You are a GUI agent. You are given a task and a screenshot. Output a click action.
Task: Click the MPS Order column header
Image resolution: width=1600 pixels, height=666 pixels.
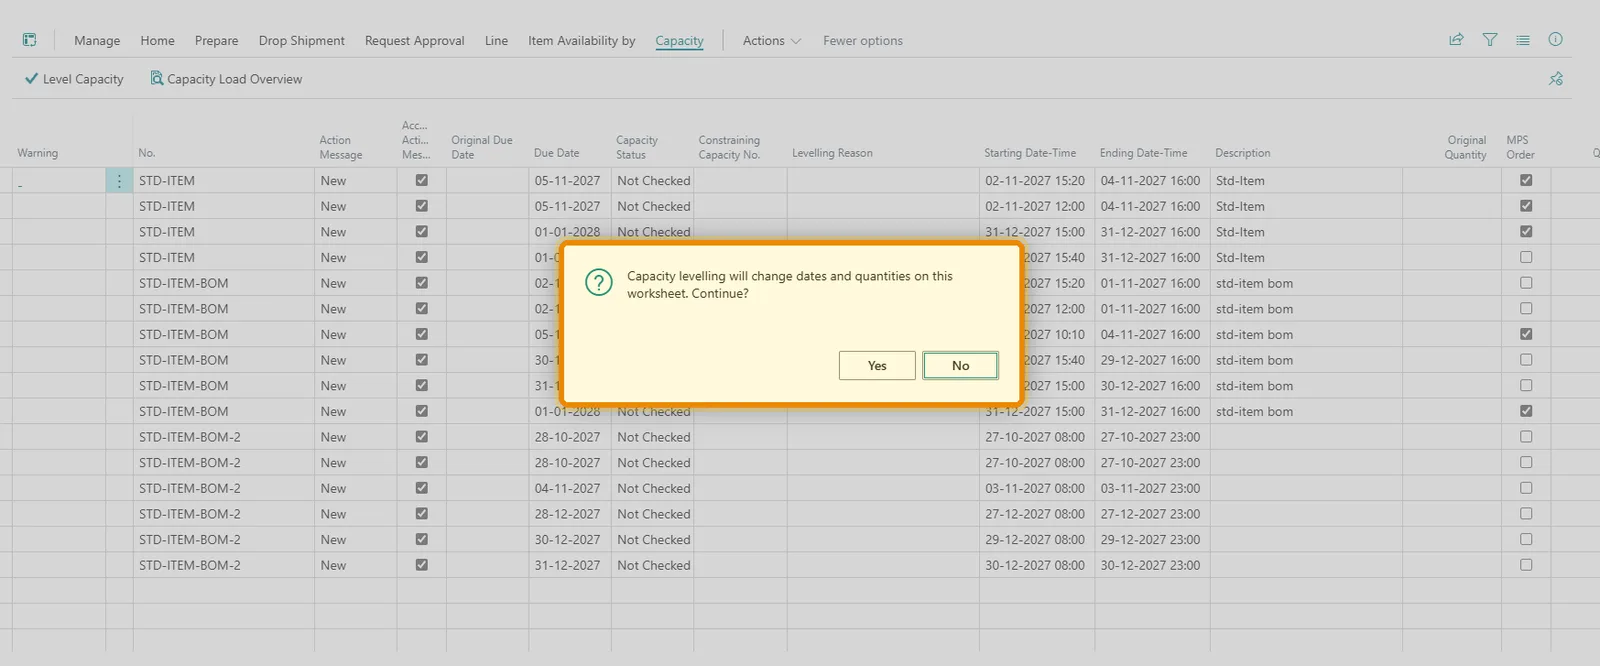[1521, 147]
